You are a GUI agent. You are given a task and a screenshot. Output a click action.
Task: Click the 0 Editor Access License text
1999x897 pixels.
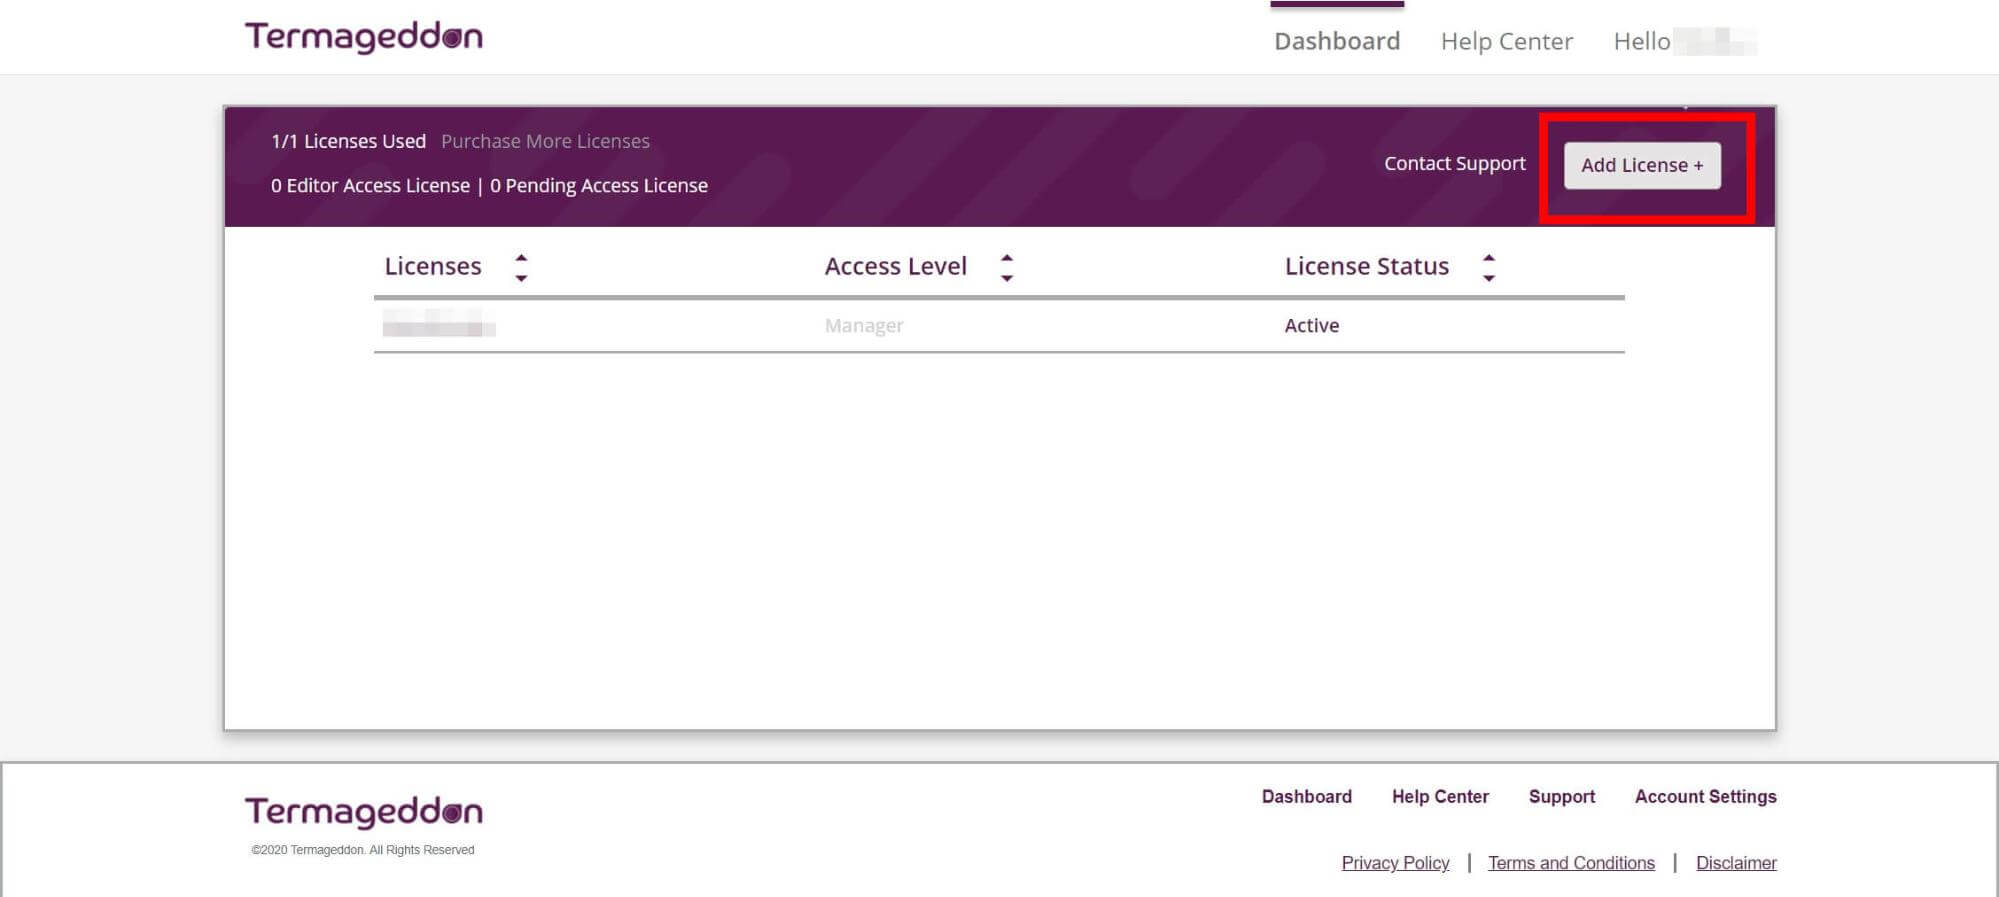tap(370, 185)
